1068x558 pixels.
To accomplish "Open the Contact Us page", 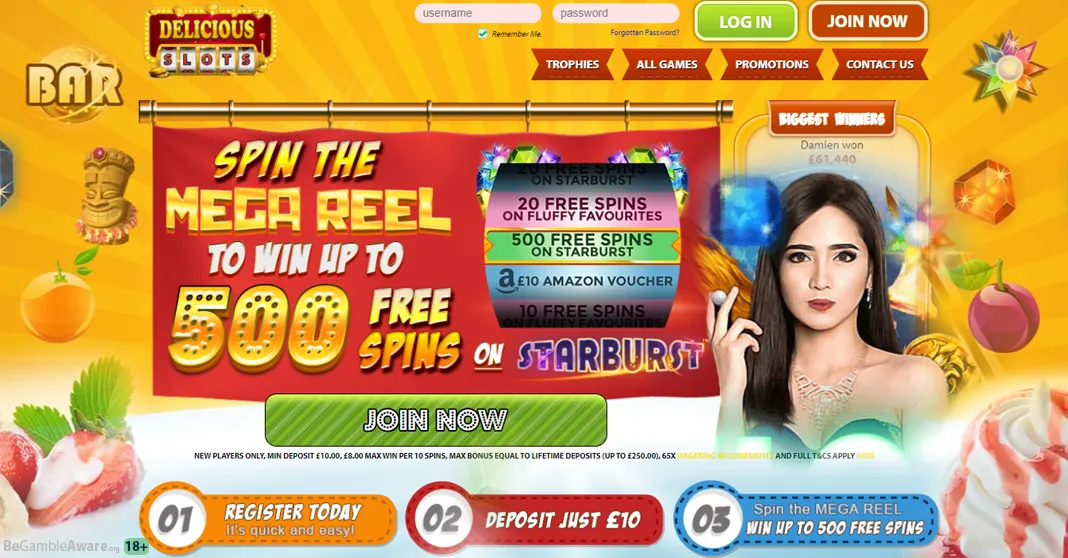I will coord(879,65).
